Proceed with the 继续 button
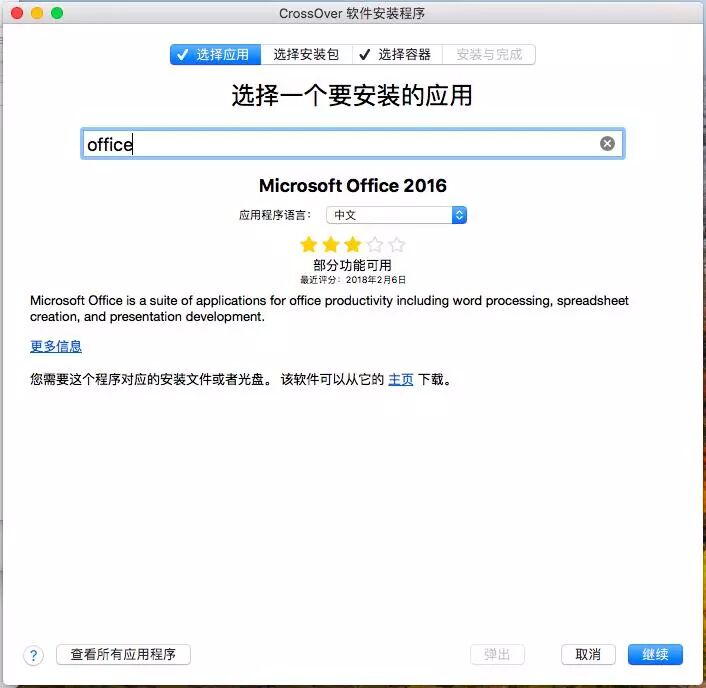Image resolution: width=706 pixels, height=688 pixels. tap(655, 654)
